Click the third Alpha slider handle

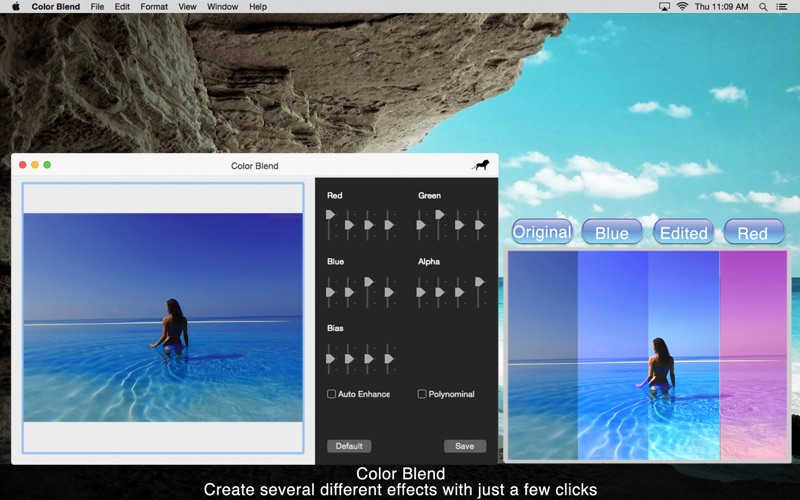coord(459,292)
